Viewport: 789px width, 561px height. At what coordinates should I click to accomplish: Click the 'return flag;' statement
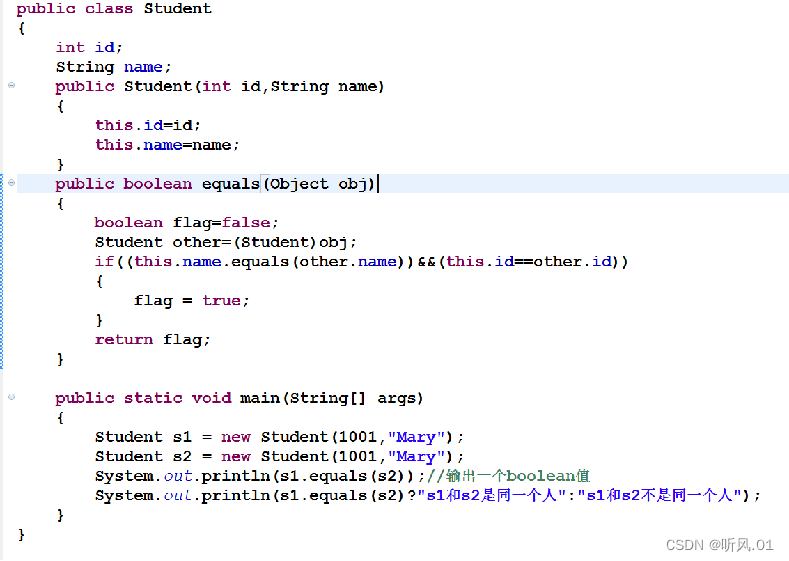click(x=152, y=340)
